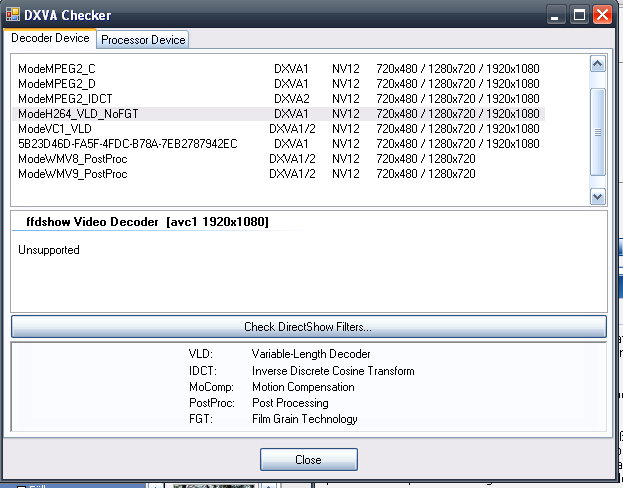
Task: Click the VLD abbreviation label
Action: pos(201,354)
